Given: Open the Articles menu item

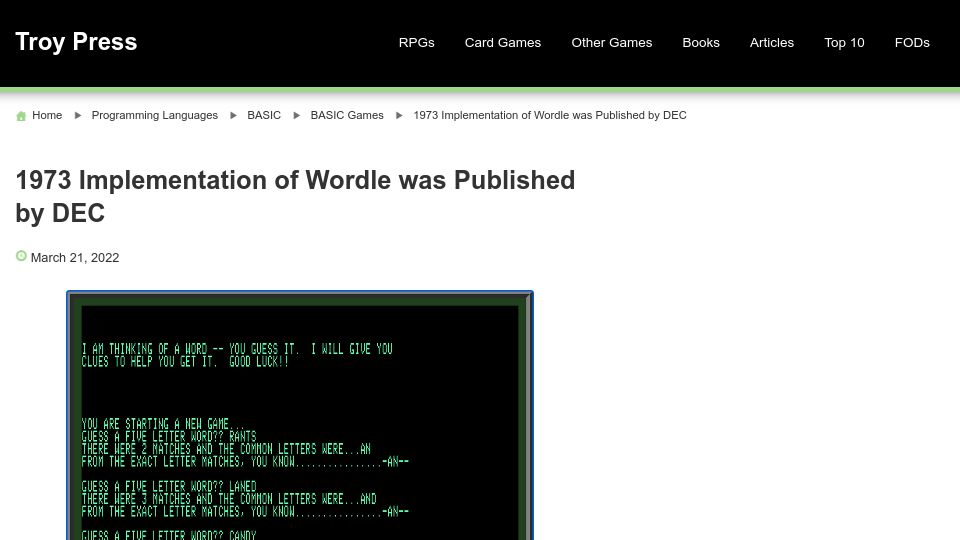Looking at the screenshot, I should (x=771, y=43).
